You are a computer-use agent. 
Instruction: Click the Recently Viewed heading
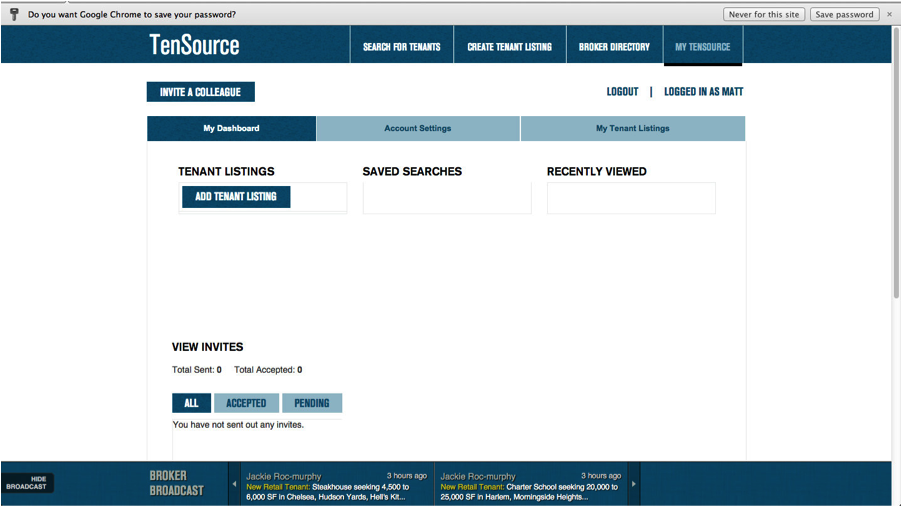point(597,171)
